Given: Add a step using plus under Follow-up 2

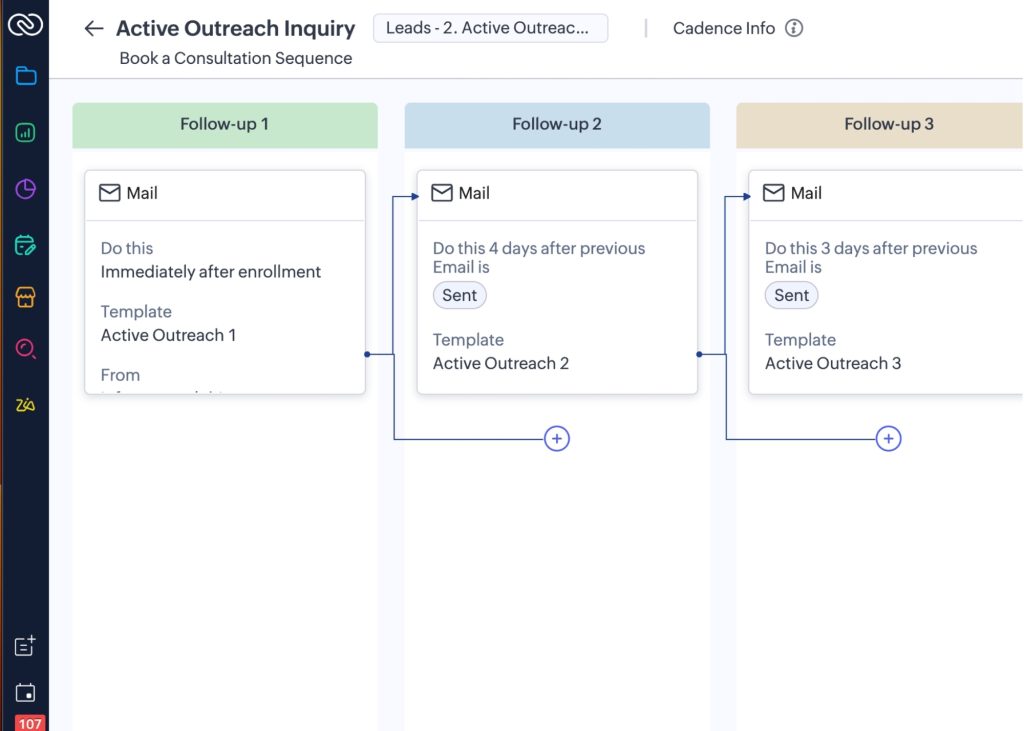Looking at the screenshot, I should (557, 438).
